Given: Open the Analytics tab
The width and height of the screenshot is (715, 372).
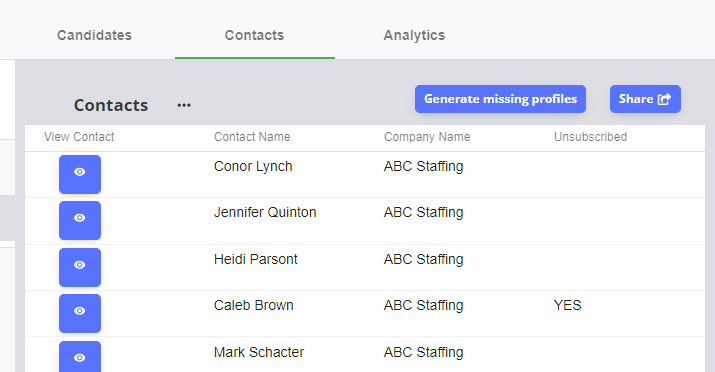Looking at the screenshot, I should (x=414, y=35).
